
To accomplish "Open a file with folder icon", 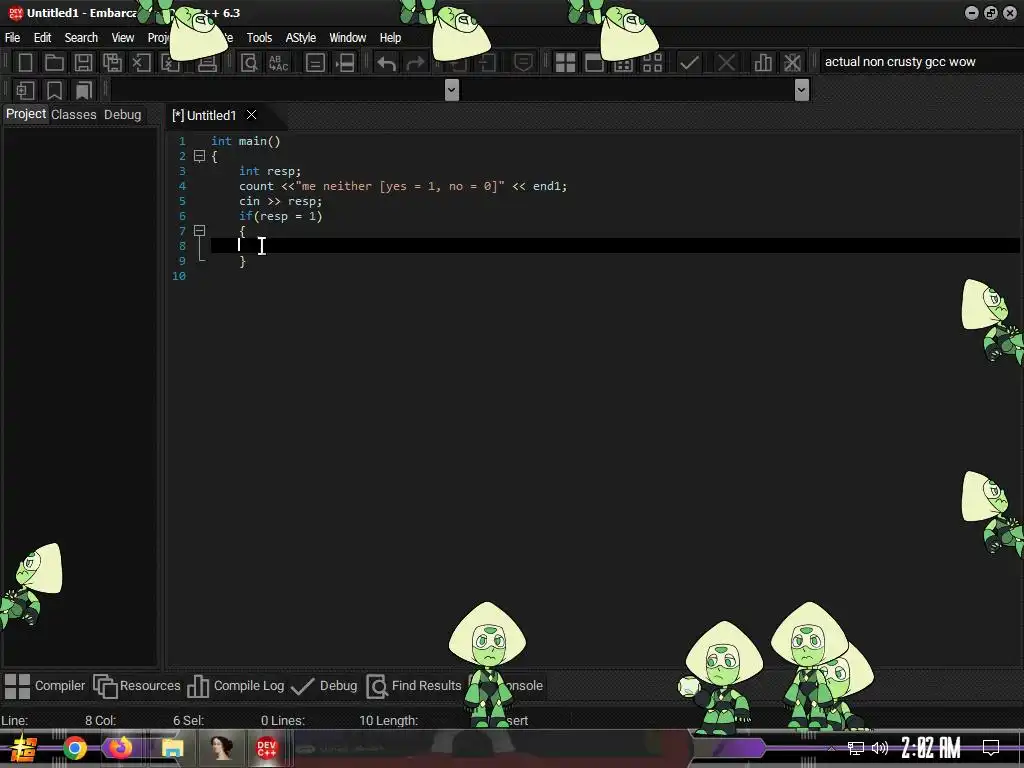I will point(54,63).
